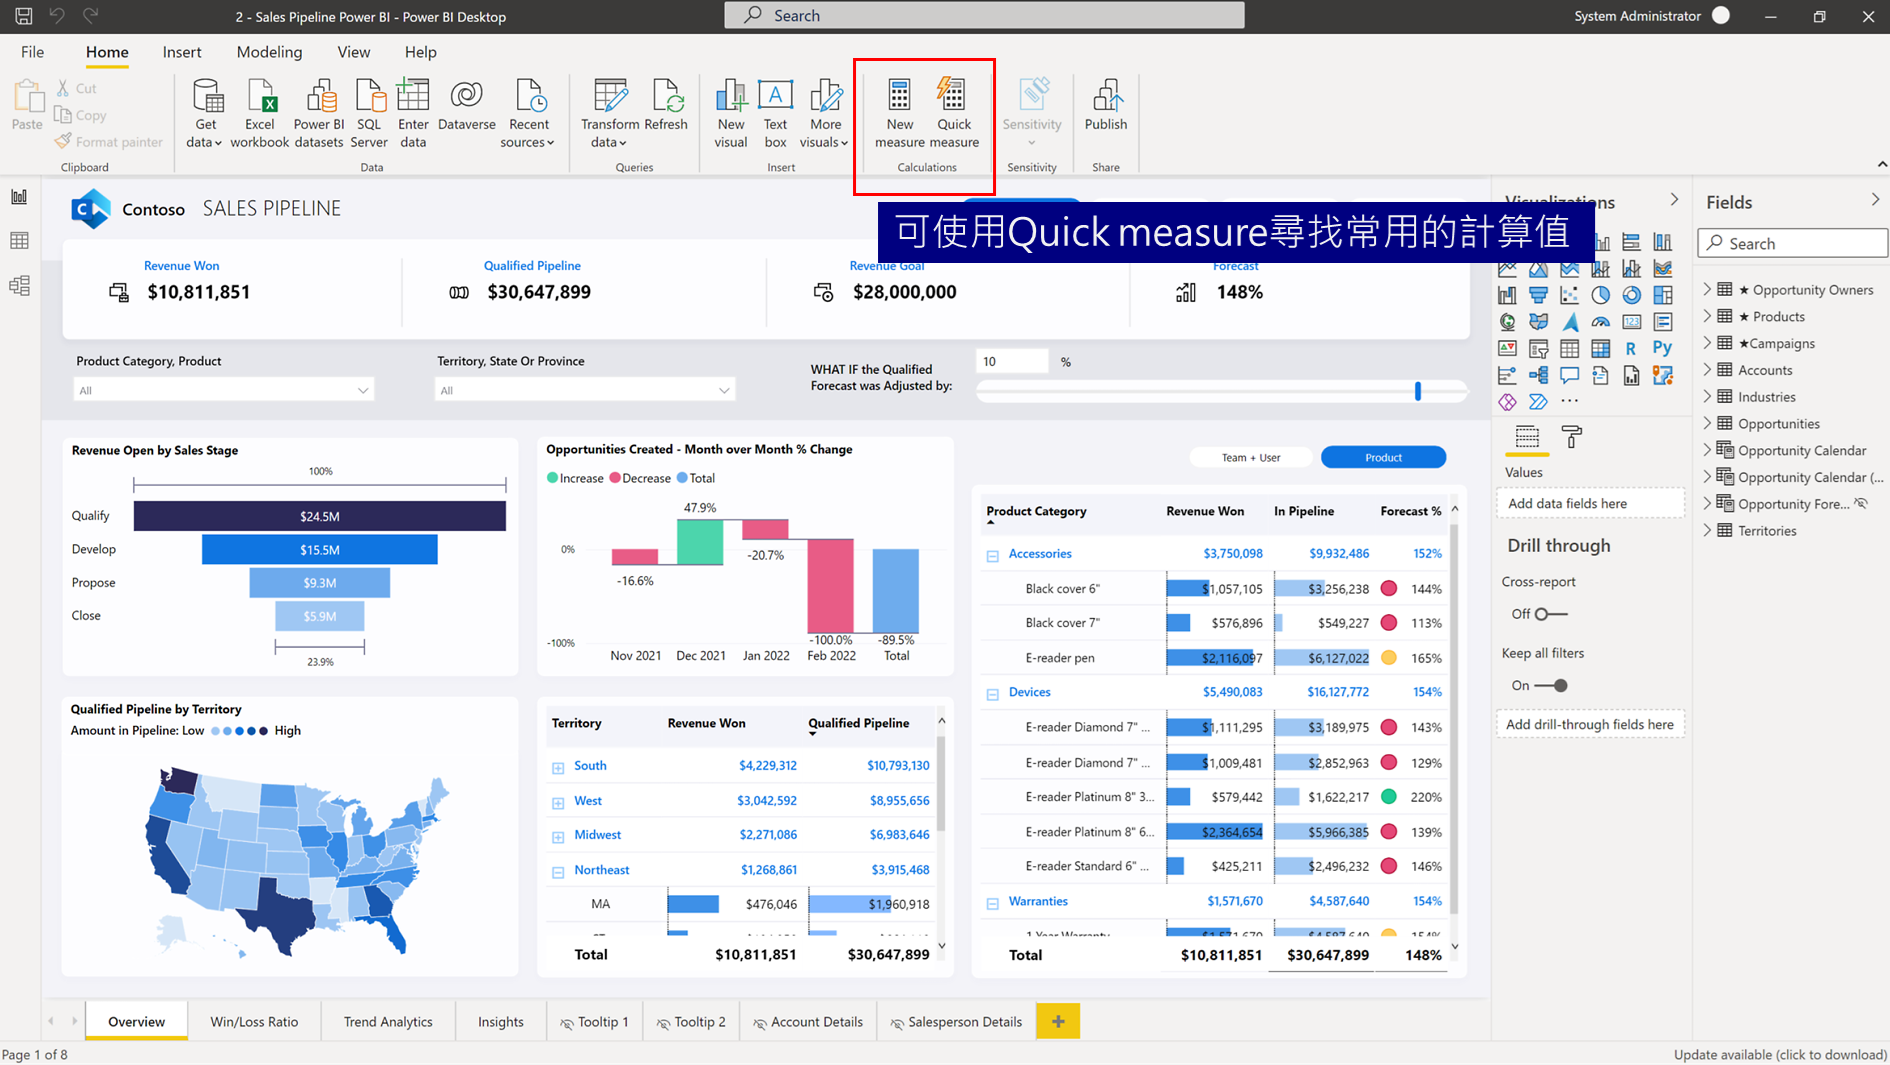Viewport: 1890px width, 1065px height.
Task: Click the Fields pane Search box
Action: [x=1792, y=243]
